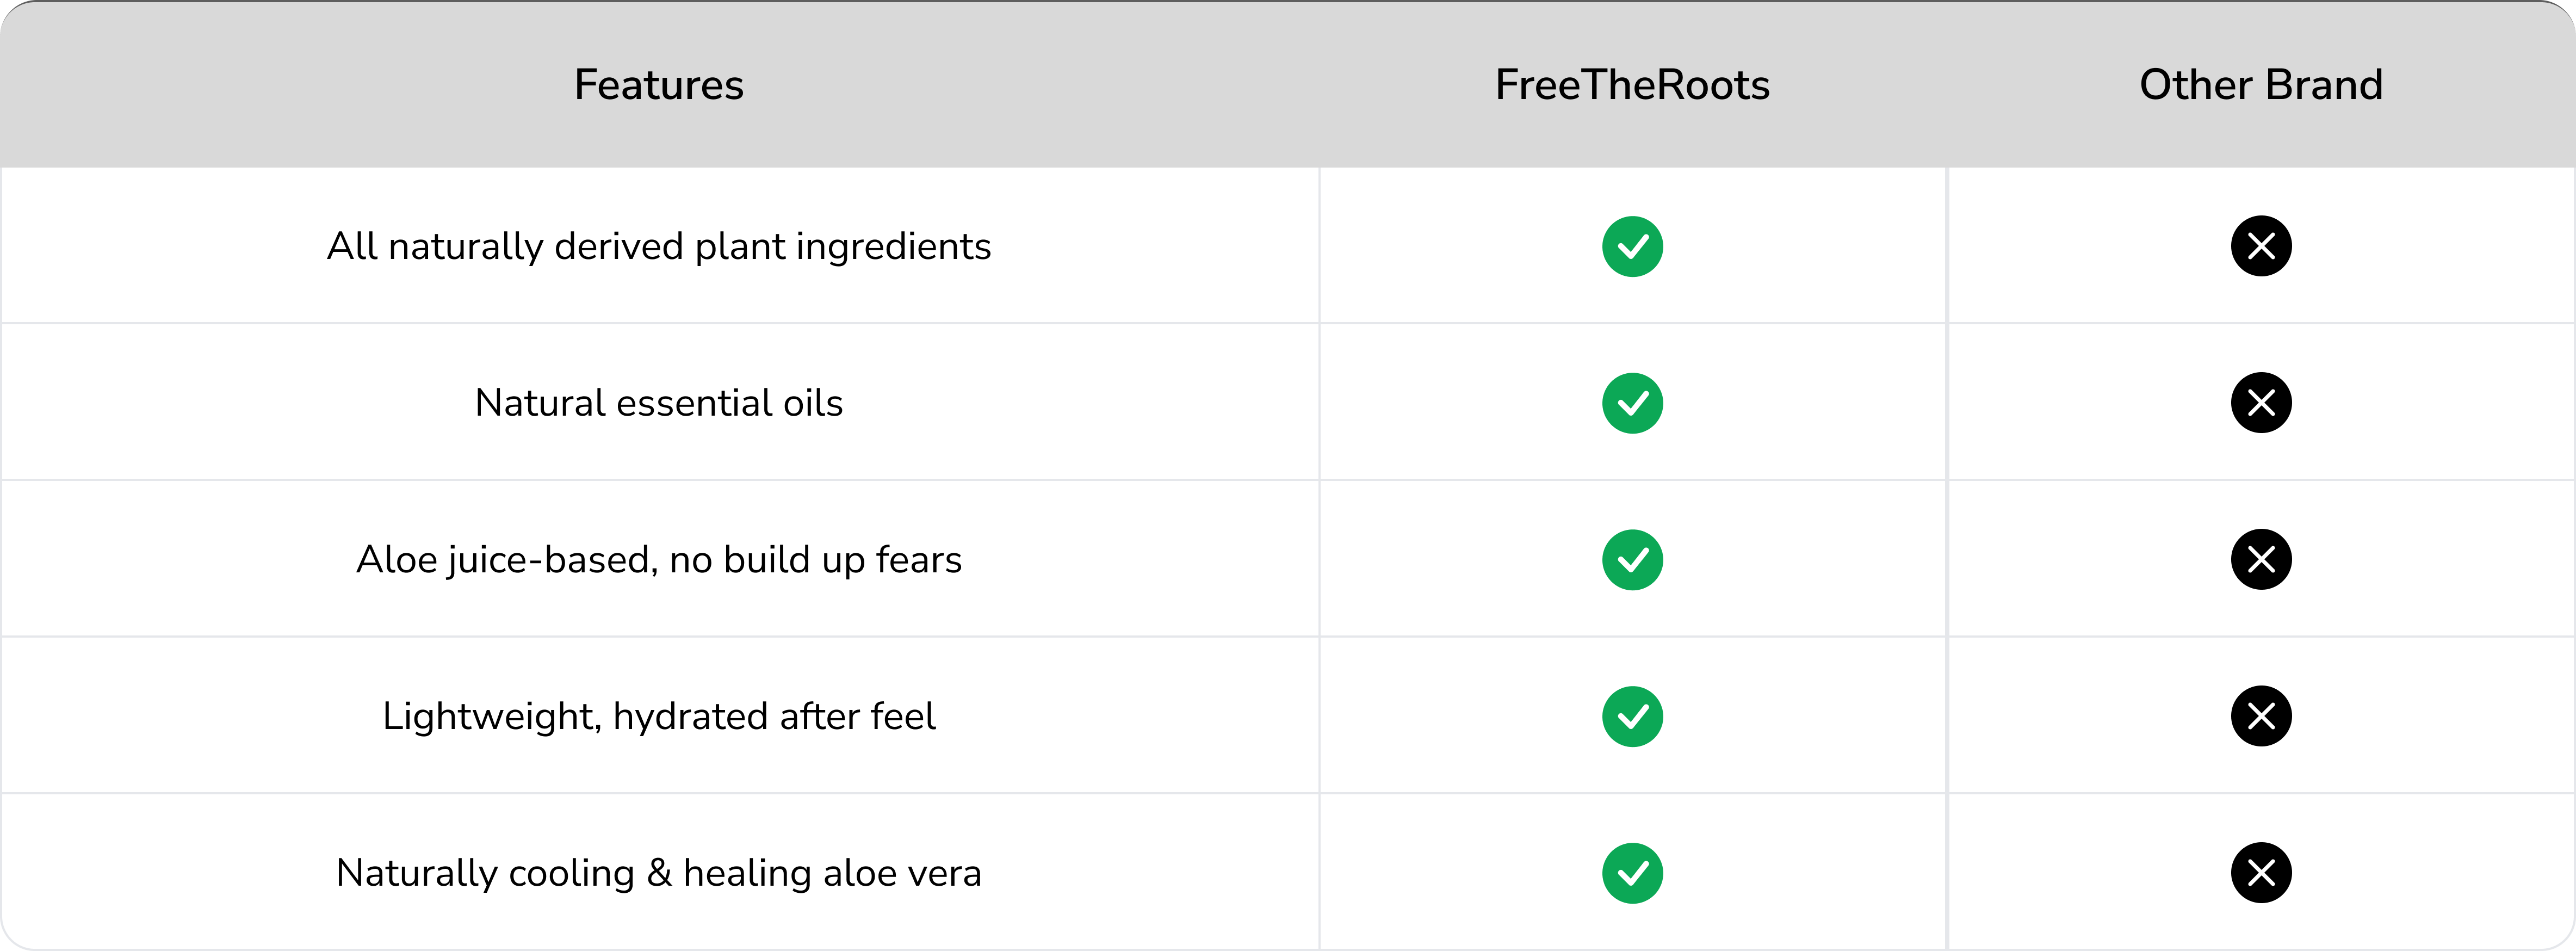The image size is (2576, 951).
Task: Click black X for naturally derived plant ingredients
Action: coord(2261,246)
